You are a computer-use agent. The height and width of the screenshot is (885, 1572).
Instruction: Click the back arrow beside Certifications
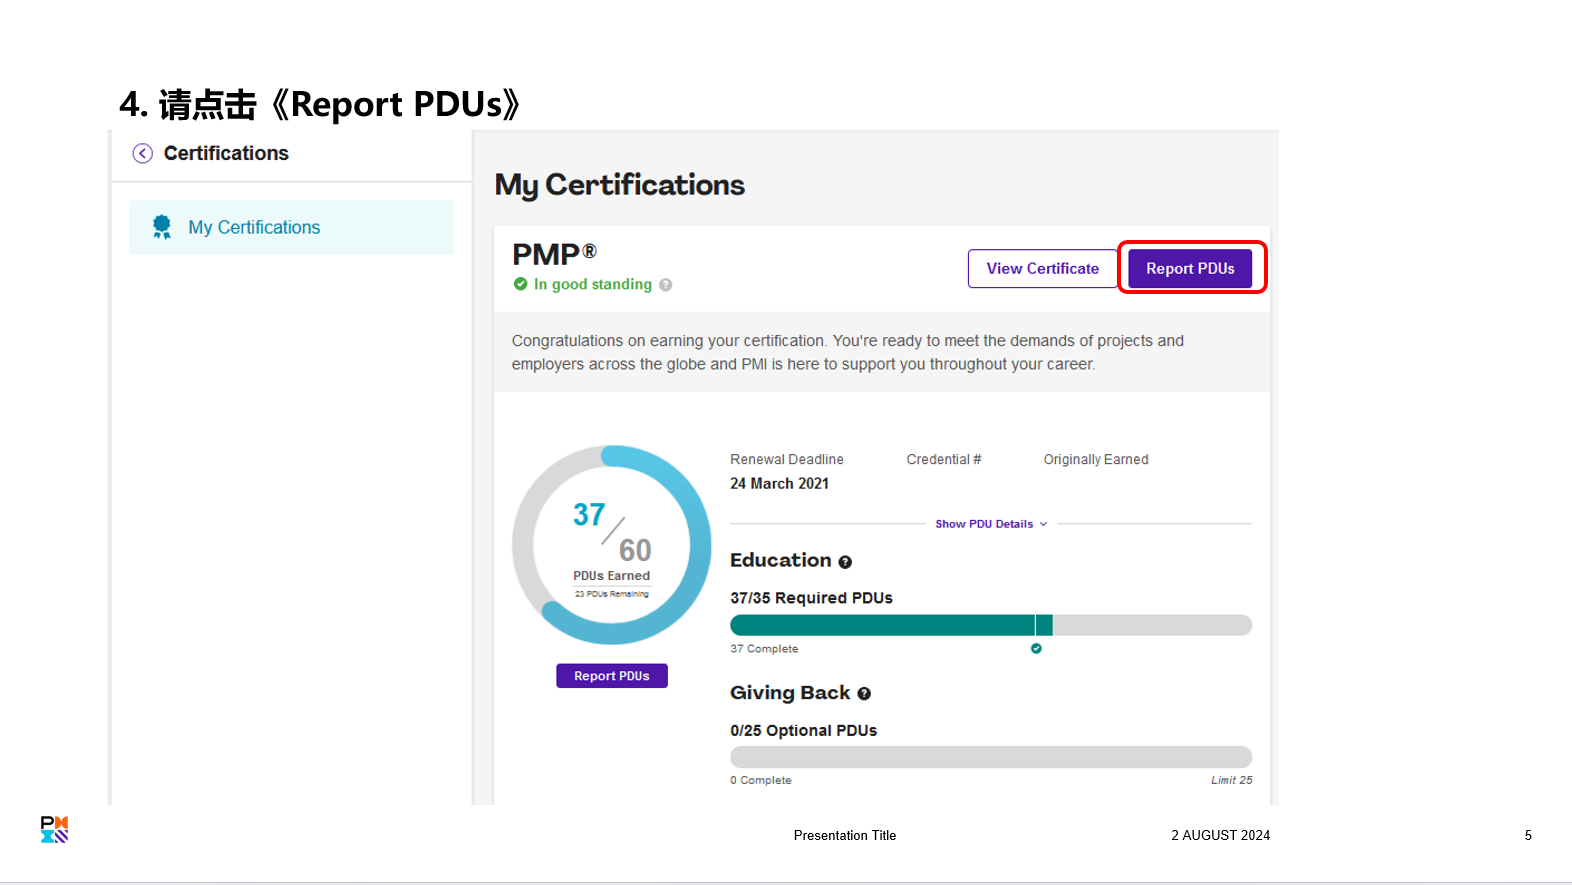pyautogui.click(x=143, y=153)
